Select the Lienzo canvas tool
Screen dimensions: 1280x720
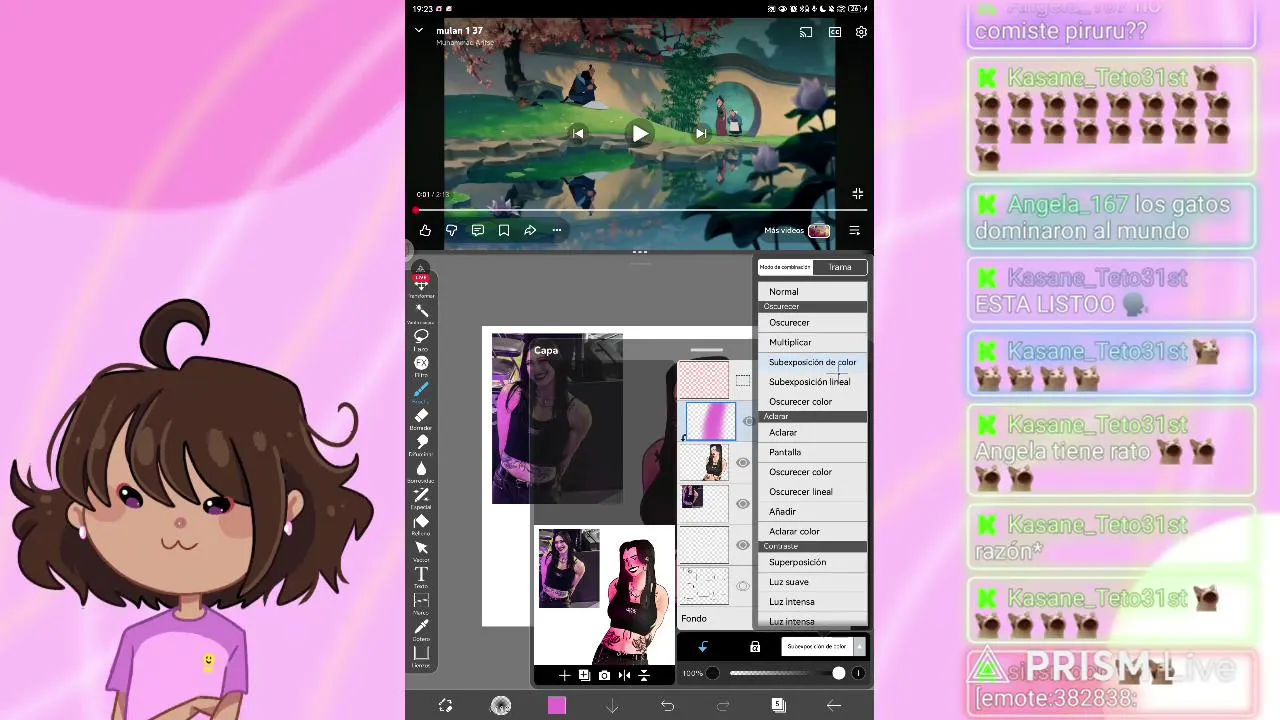point(421,655)
